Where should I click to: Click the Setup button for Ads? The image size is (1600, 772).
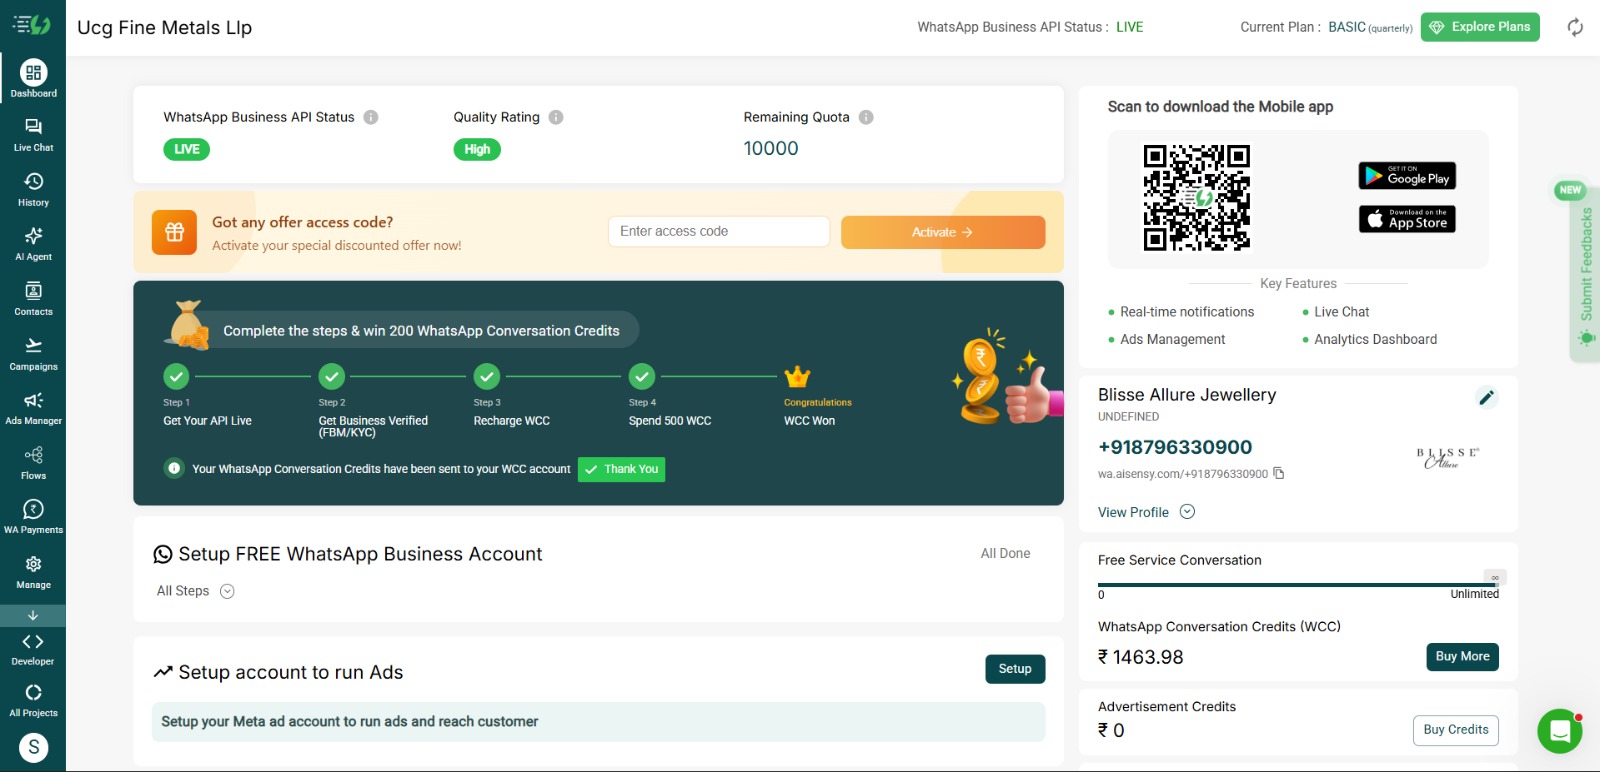click(x=1015, y=669)
